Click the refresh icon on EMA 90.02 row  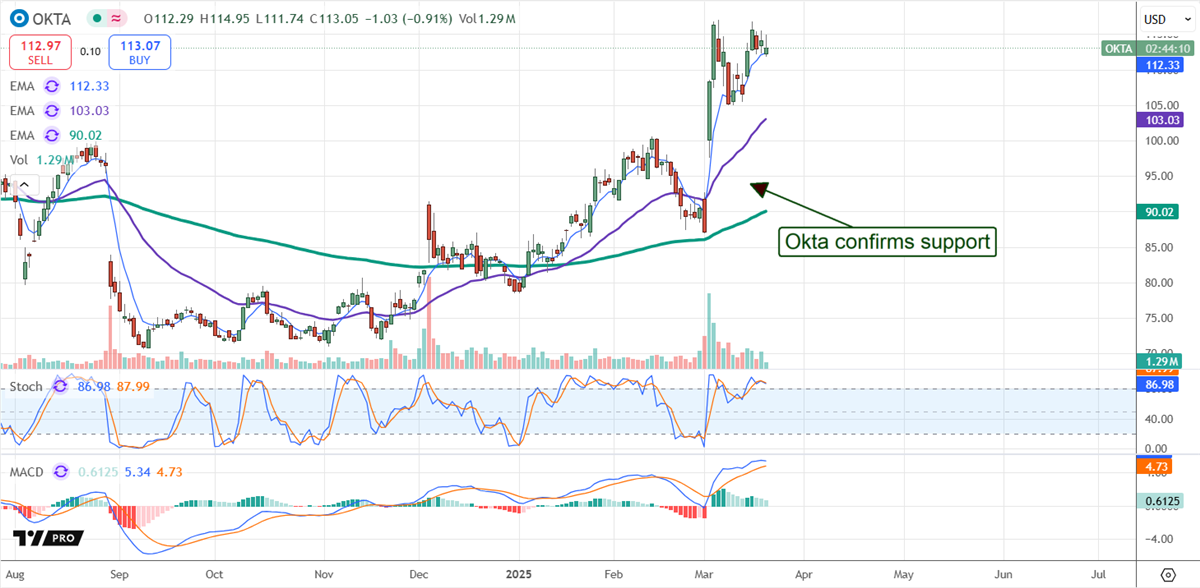tap(51, 135)
